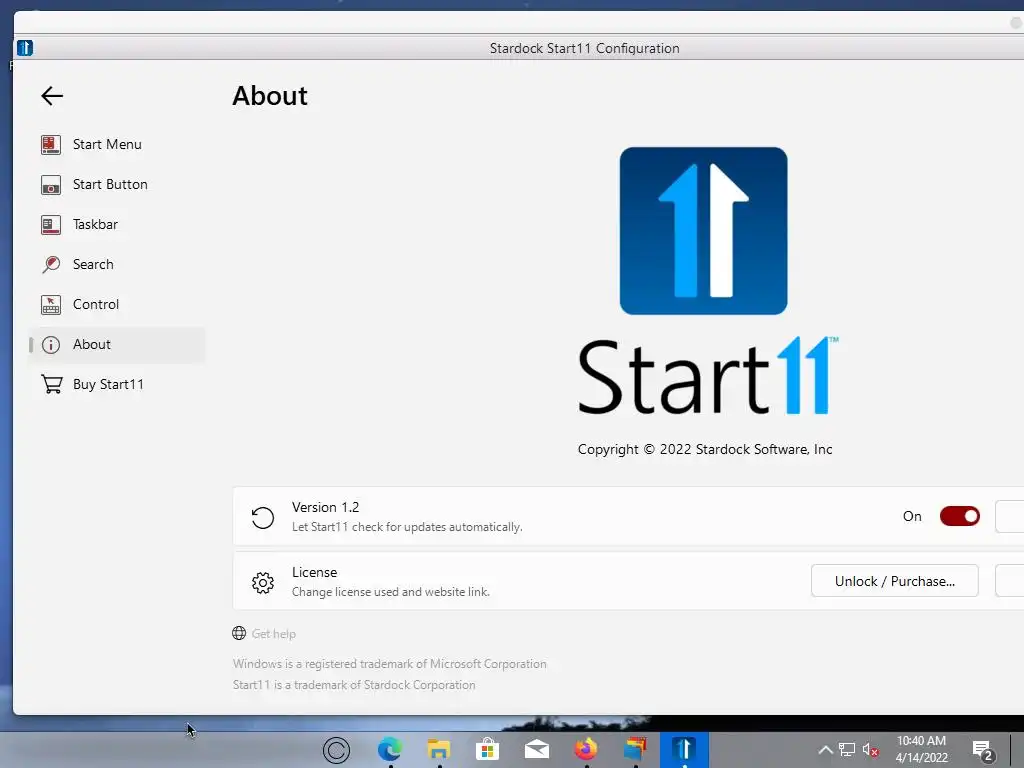Image resolution: width=1024 pixels, height=768 pixels.
Task: Click the Unlock / Purchase... button
Action: point(895,581)
